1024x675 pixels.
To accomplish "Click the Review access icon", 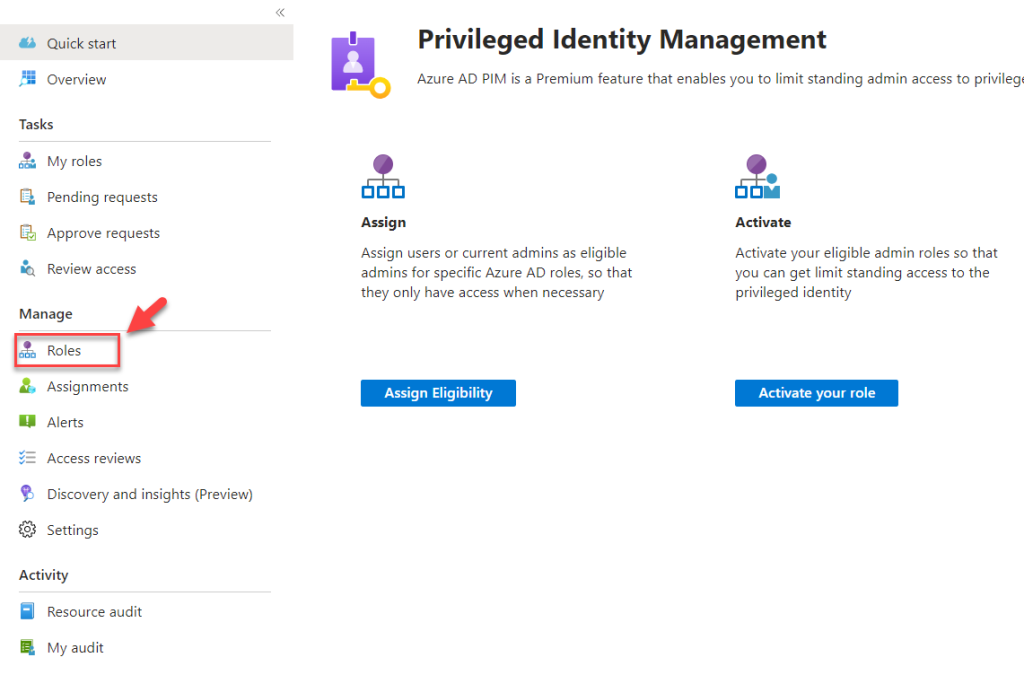I will (26, 268).
